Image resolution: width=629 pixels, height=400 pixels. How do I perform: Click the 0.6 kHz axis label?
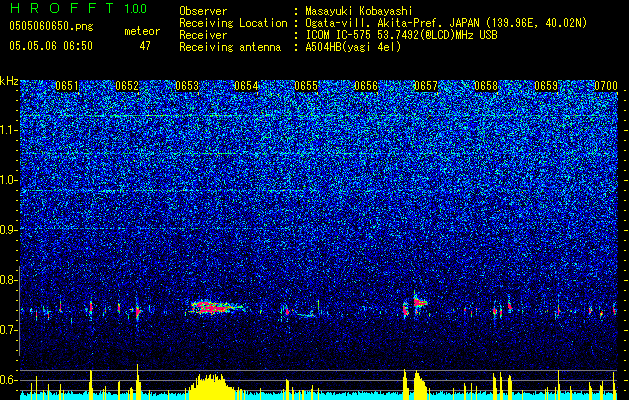[x=9, y=380]
